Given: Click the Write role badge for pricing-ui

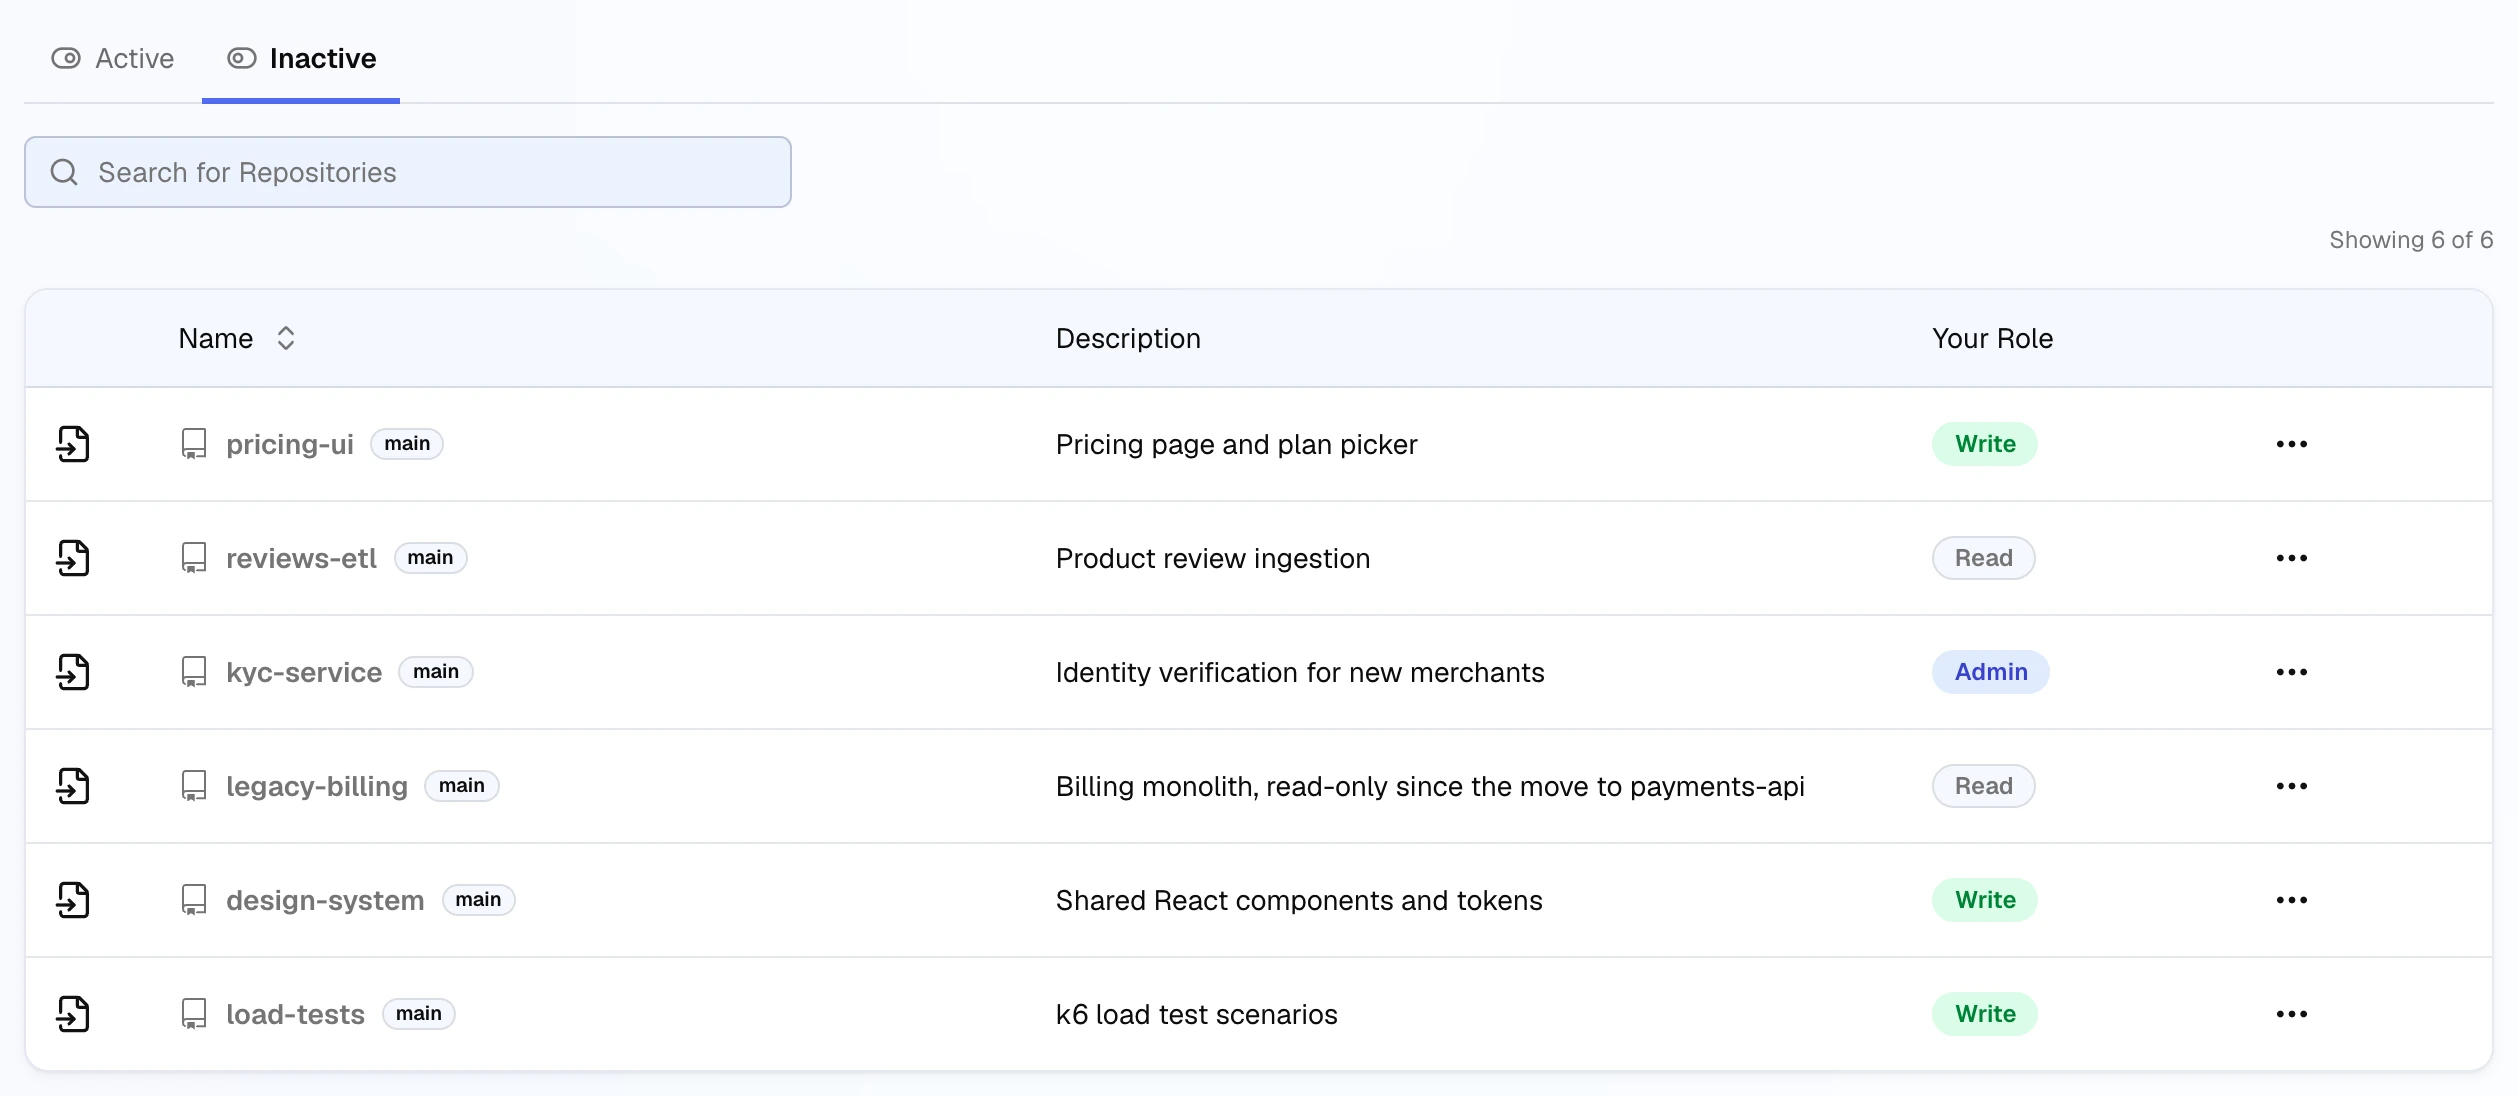Looking at the screenshot, I should (1985, 444).
